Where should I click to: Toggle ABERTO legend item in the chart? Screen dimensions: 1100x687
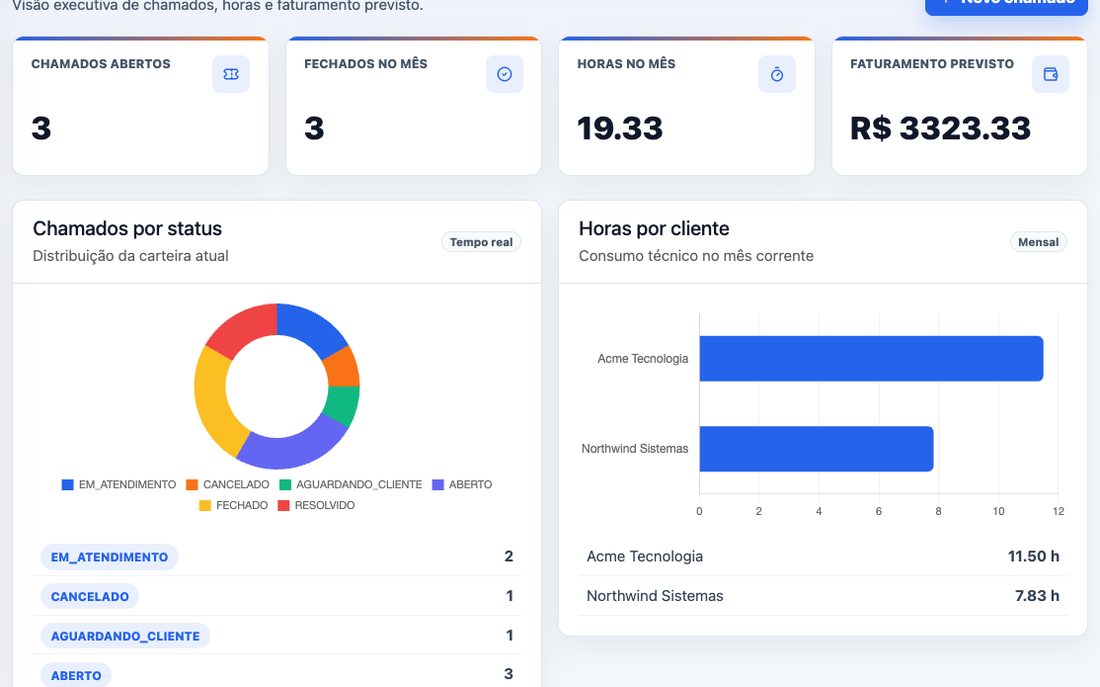coord(462,484)
